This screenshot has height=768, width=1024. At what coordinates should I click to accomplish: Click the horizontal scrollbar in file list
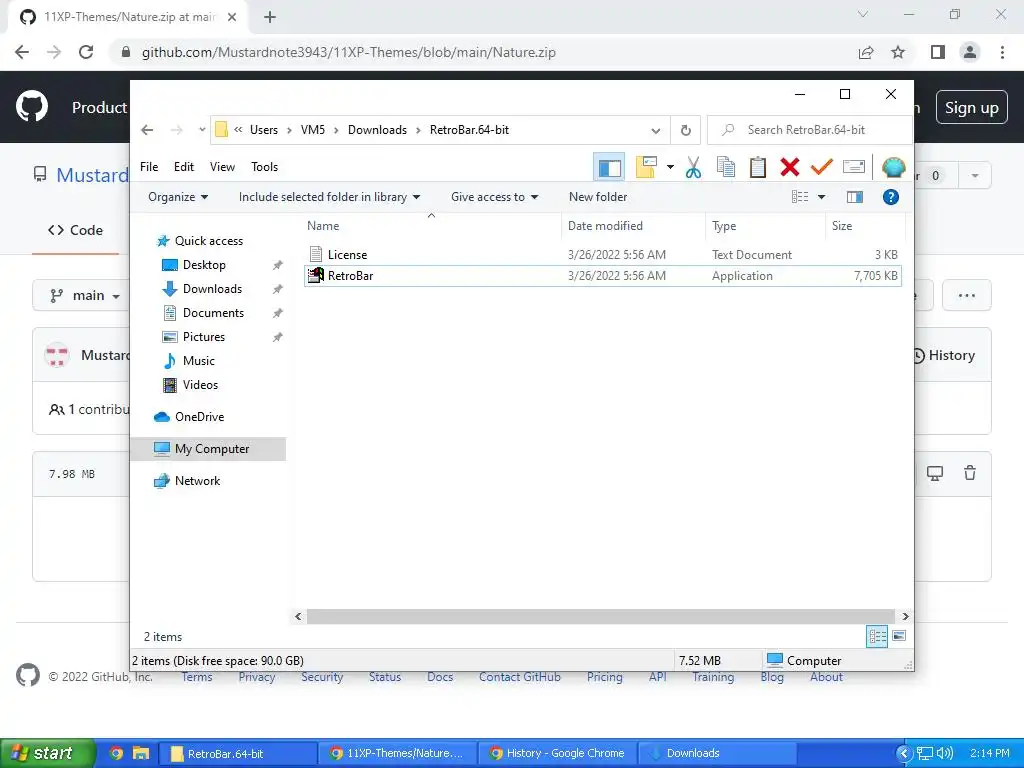[x=600, y=616]
